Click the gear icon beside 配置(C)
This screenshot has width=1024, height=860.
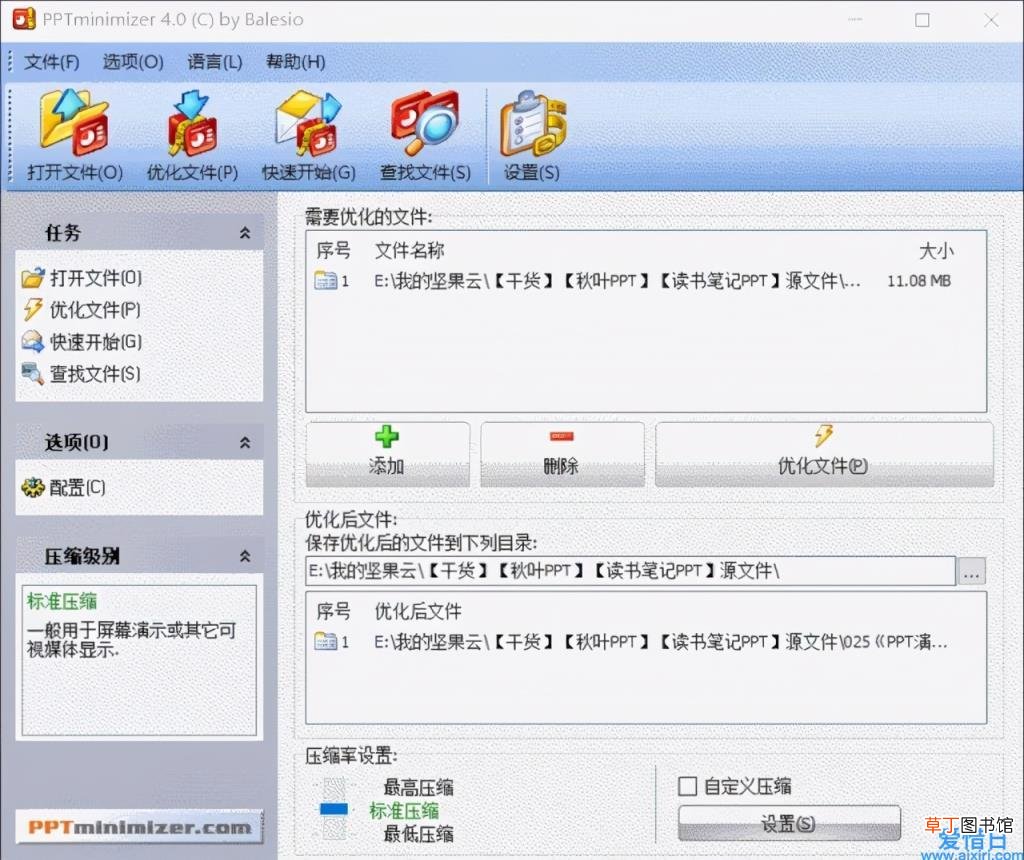click(33, 487)
